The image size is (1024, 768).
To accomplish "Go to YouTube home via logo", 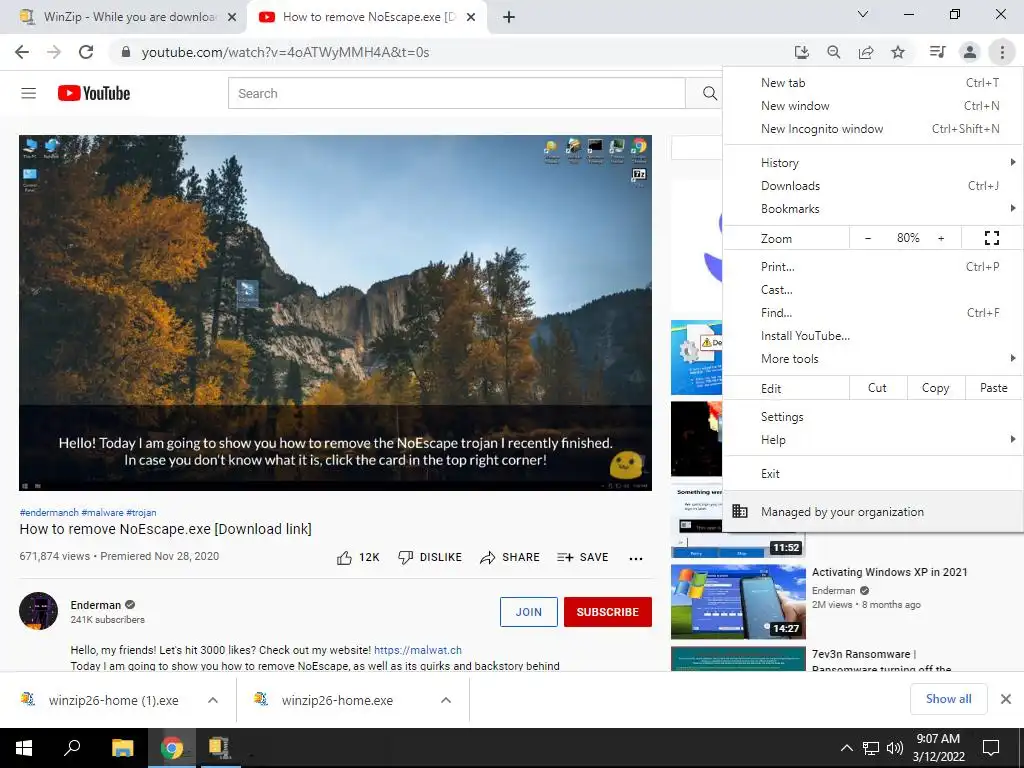I will pyautogui.click(x=94, y=93).
